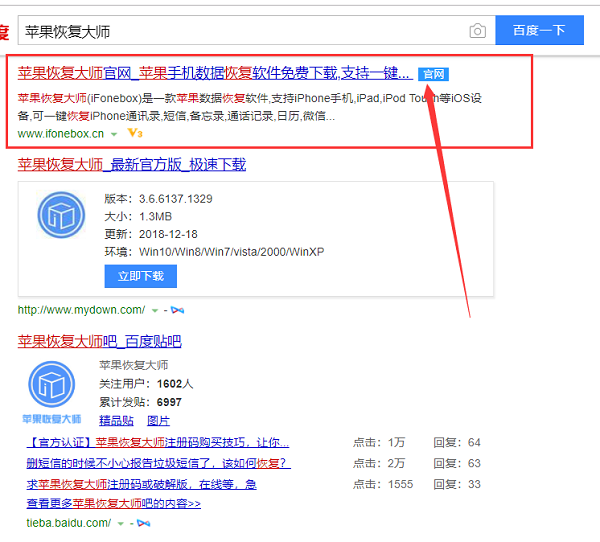Expand the www.ifonebox.cn dropdown arrow

coord(114,134)
